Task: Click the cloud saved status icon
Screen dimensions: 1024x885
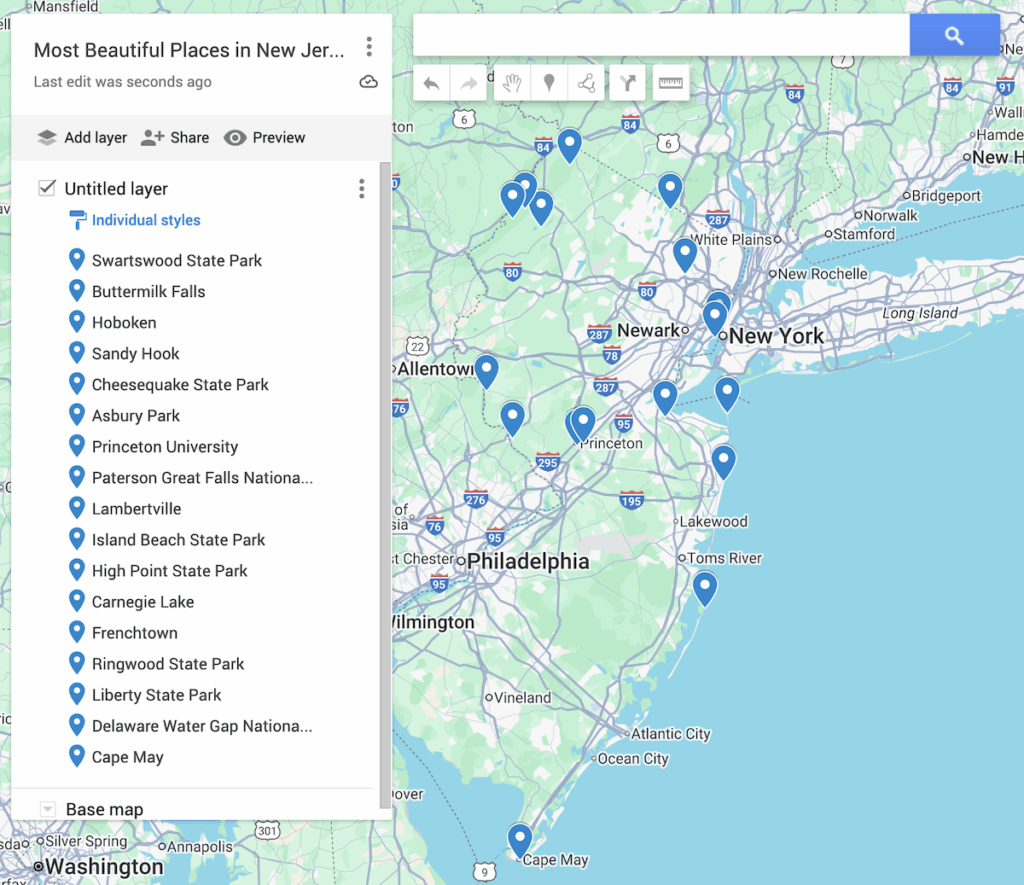Action: pyautogui.click(x=368, y=82)
